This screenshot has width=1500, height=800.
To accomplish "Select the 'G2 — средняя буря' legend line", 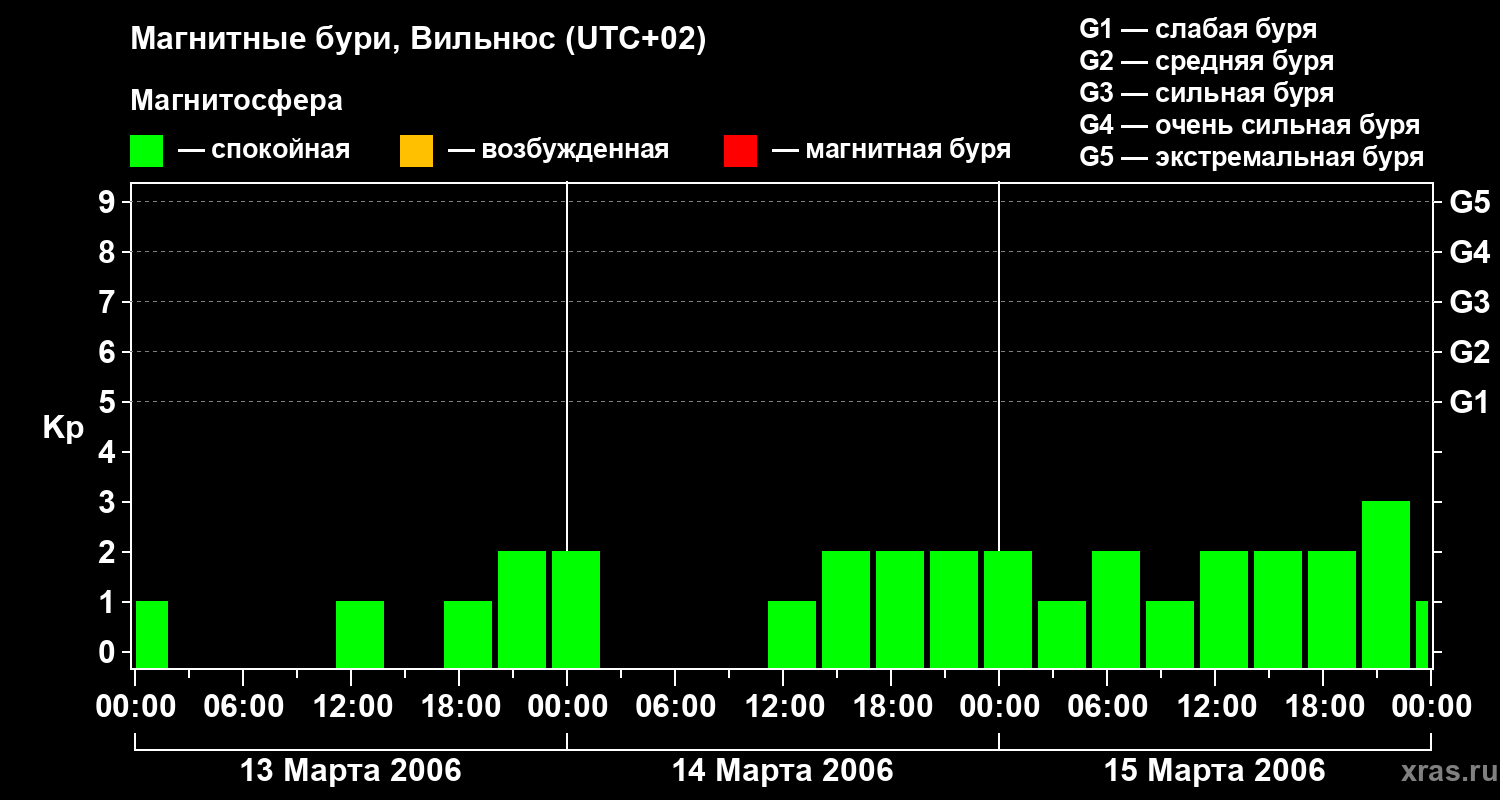I will [x=1207, y=61].
